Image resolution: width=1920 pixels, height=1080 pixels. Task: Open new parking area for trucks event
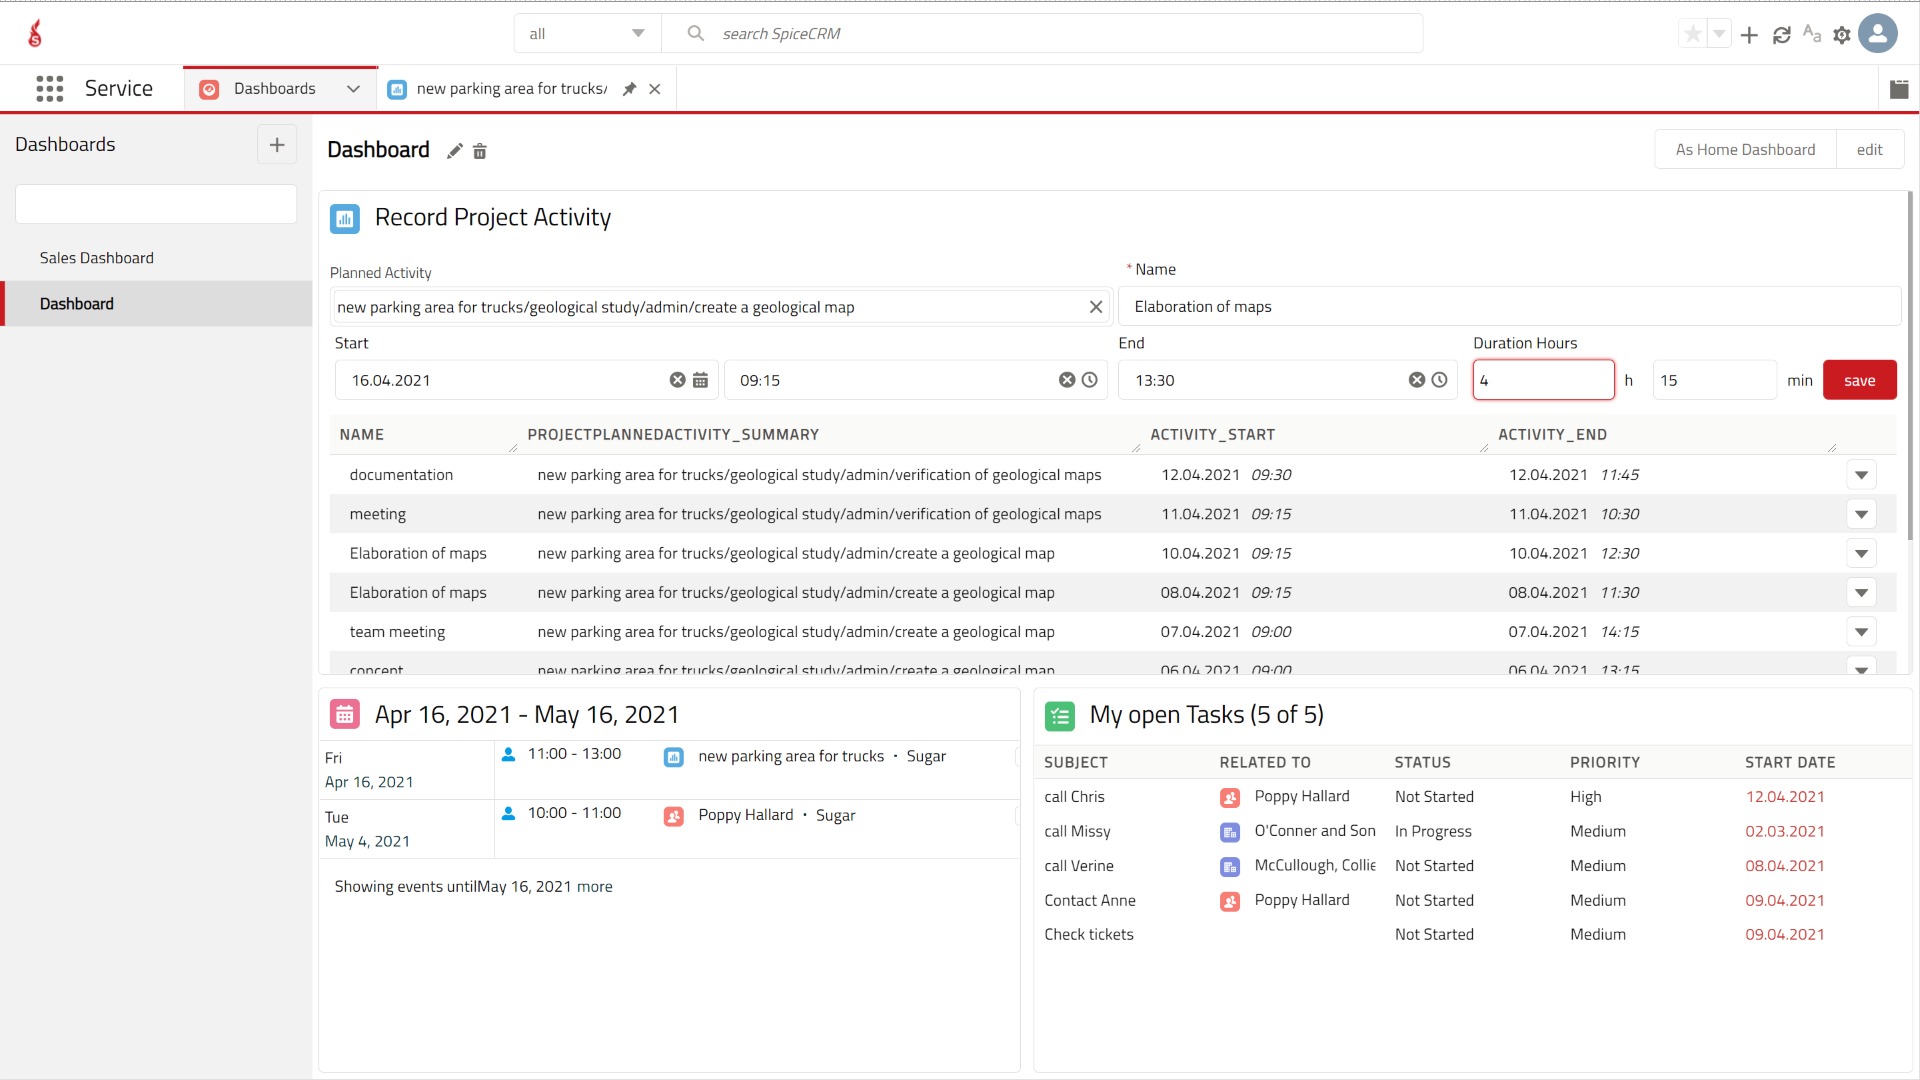[791, 756]
